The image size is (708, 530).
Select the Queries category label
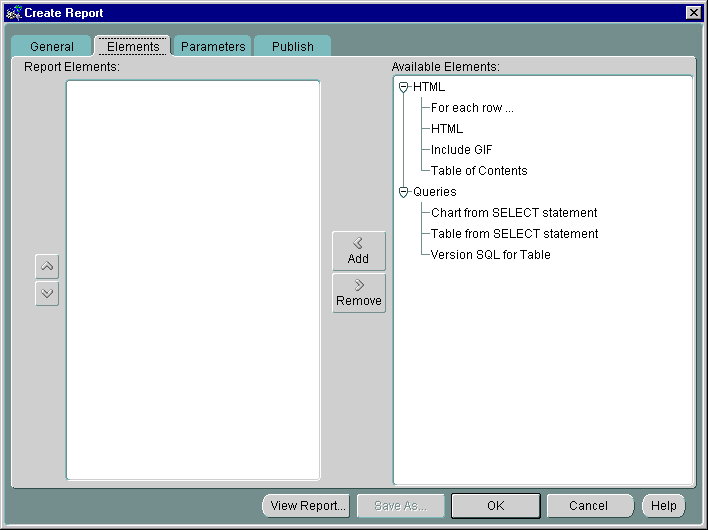(435, 192)
